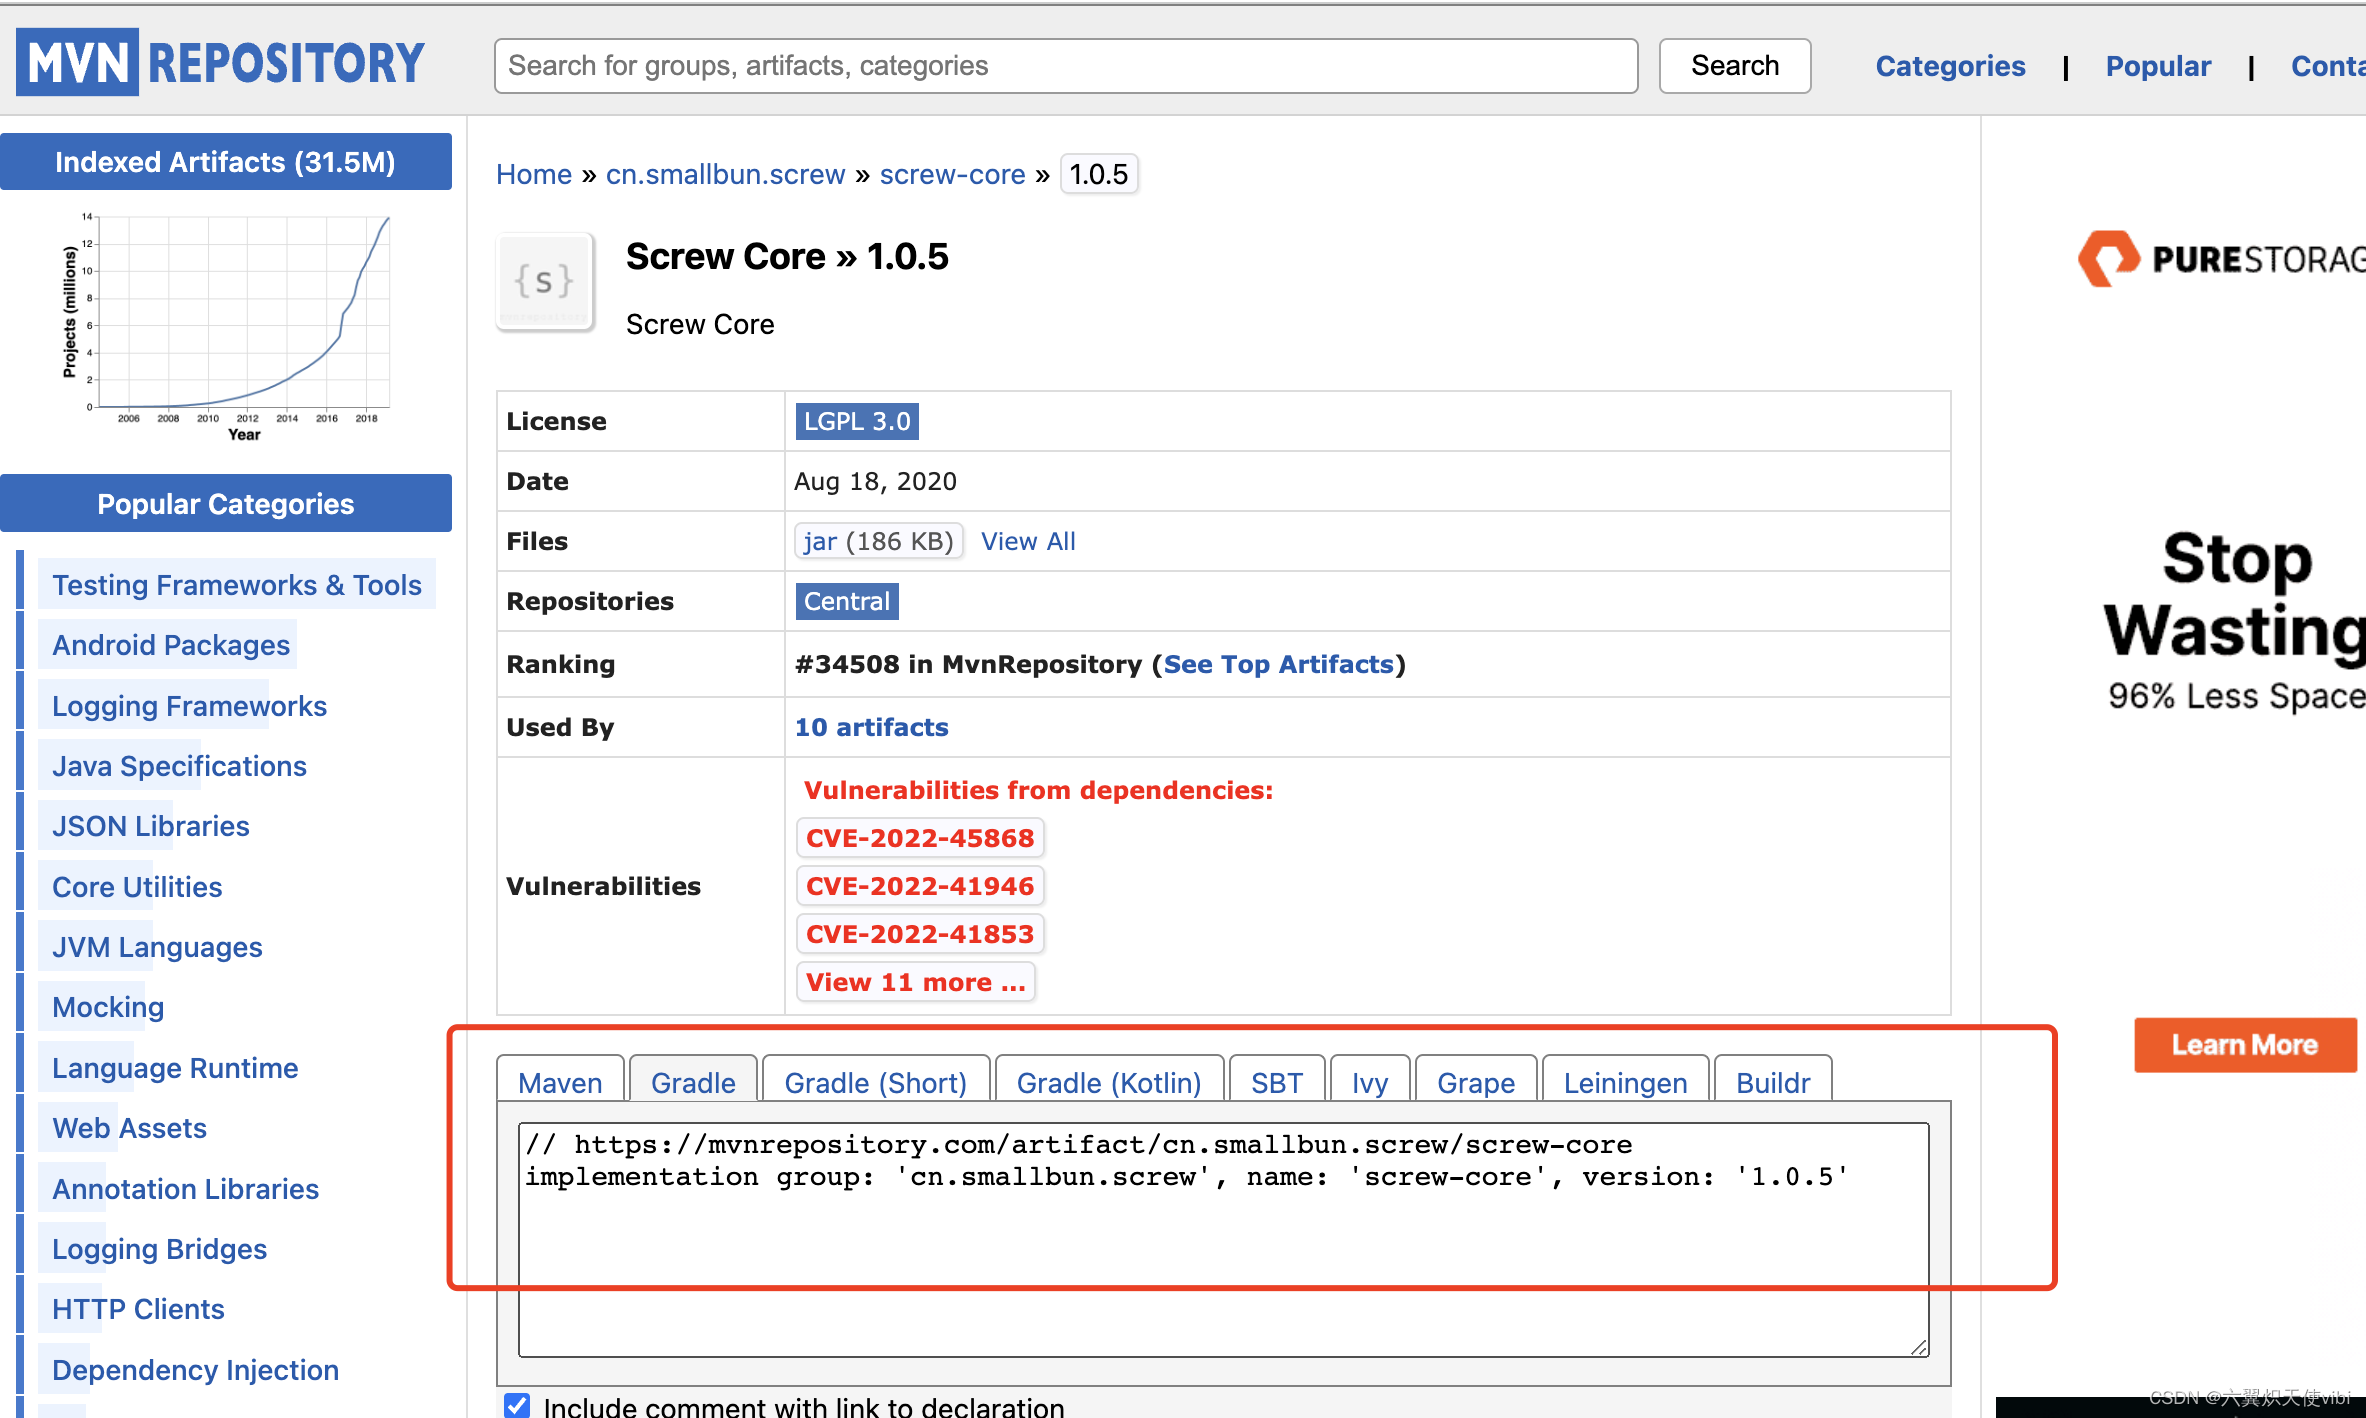
Task: Click the LGPL 3.0 license tag
Action: (857, 421)
